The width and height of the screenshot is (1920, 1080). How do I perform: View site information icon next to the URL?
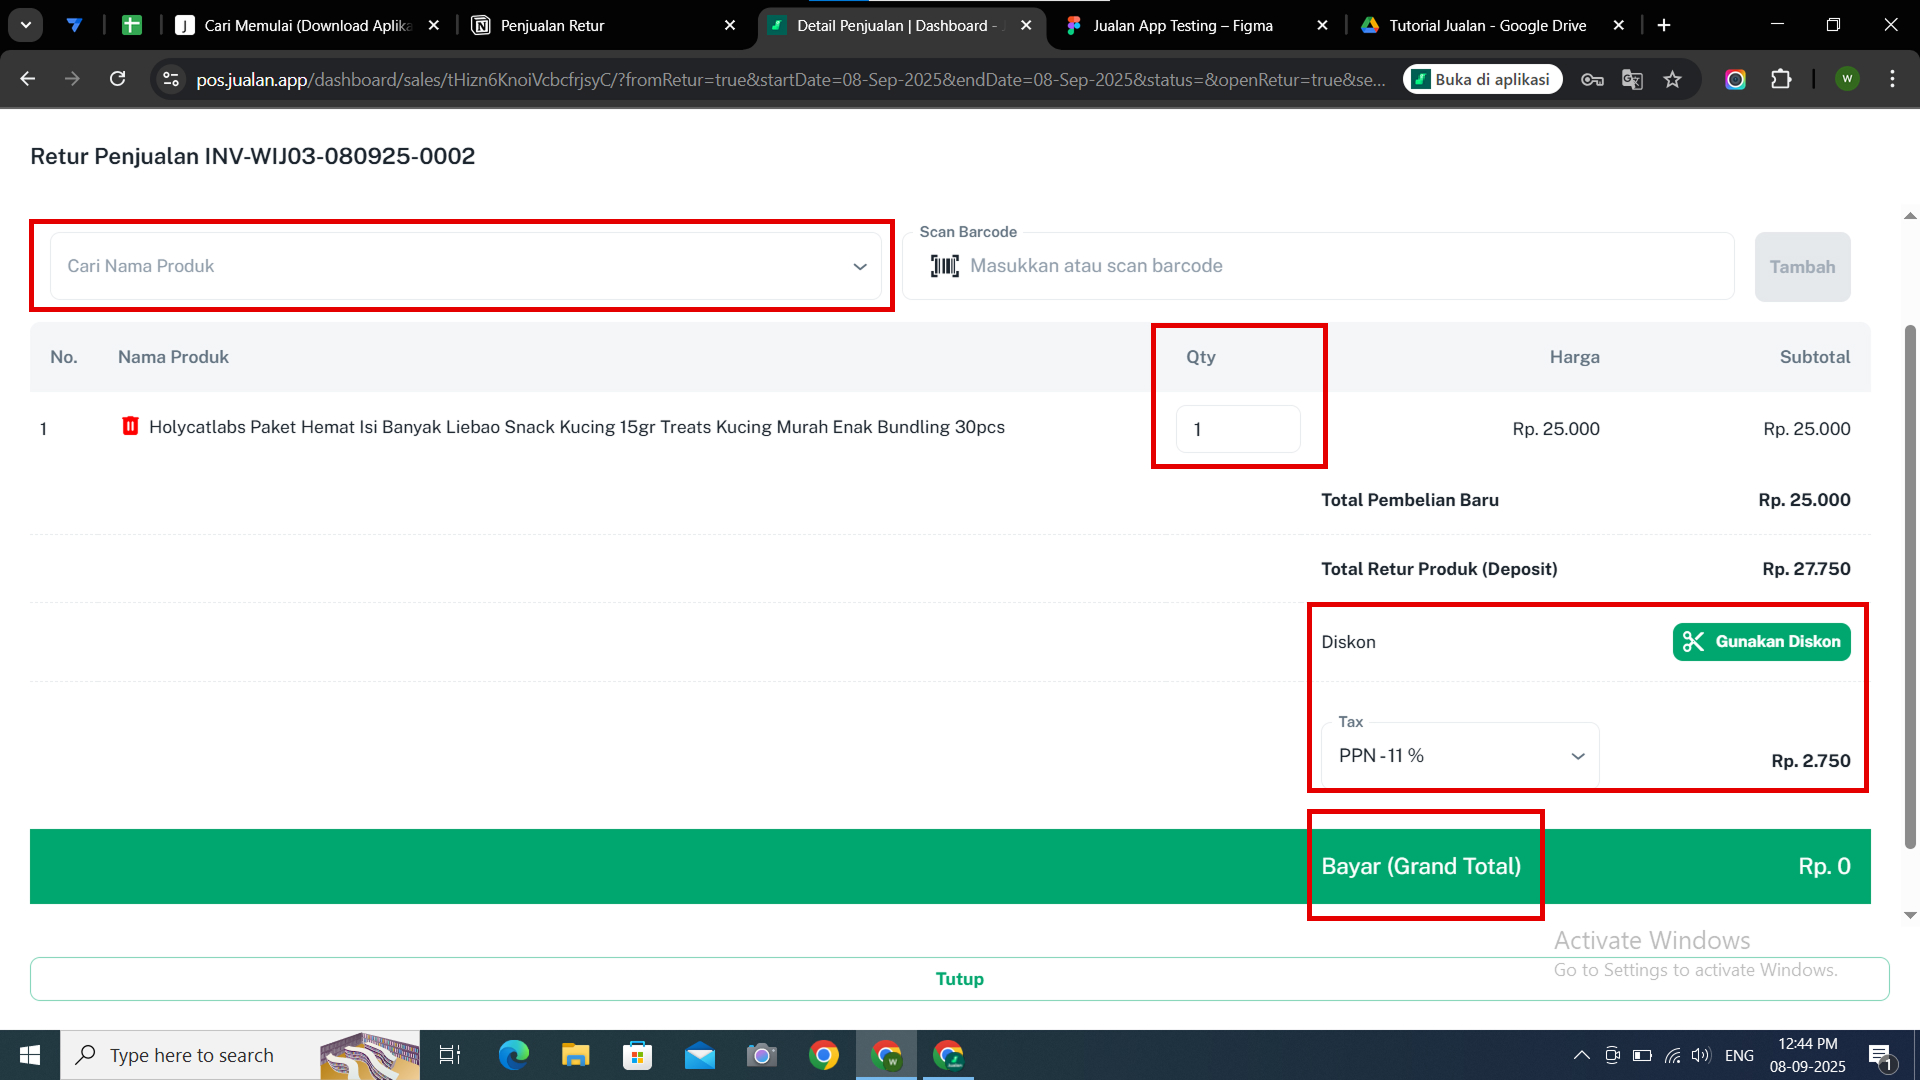(x=171, y=79)
